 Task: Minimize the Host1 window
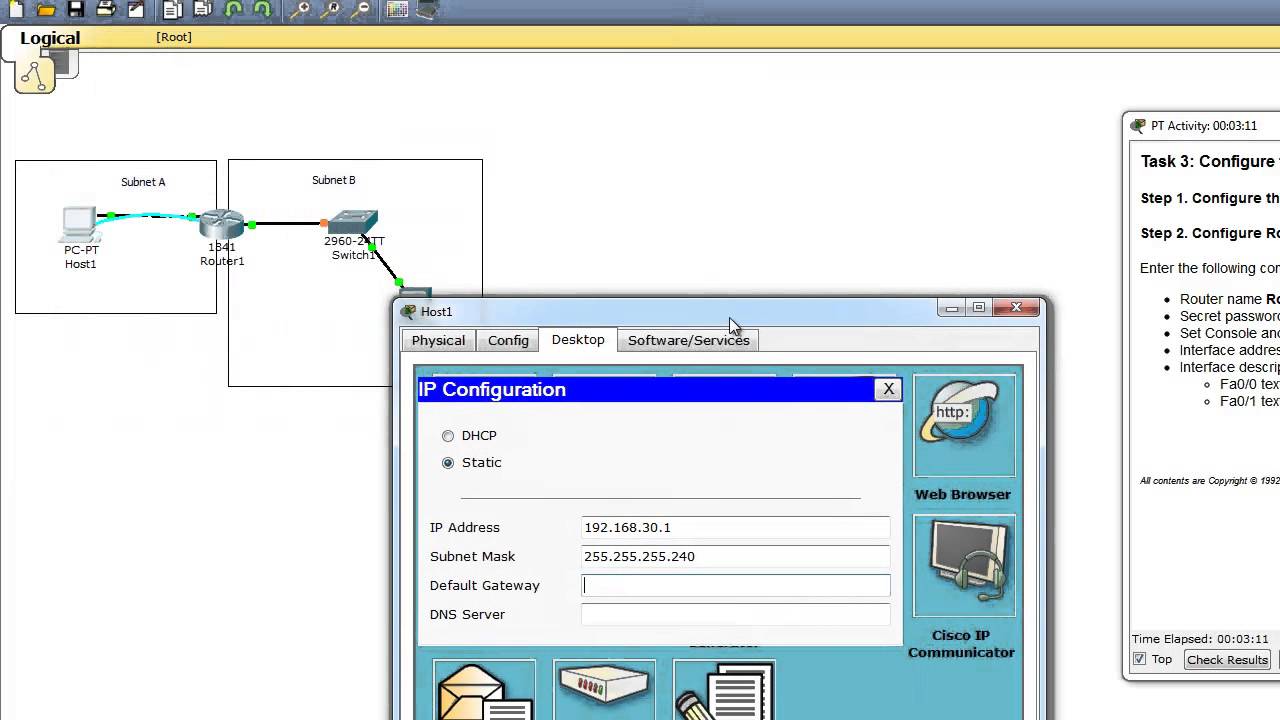click(951, 308)
